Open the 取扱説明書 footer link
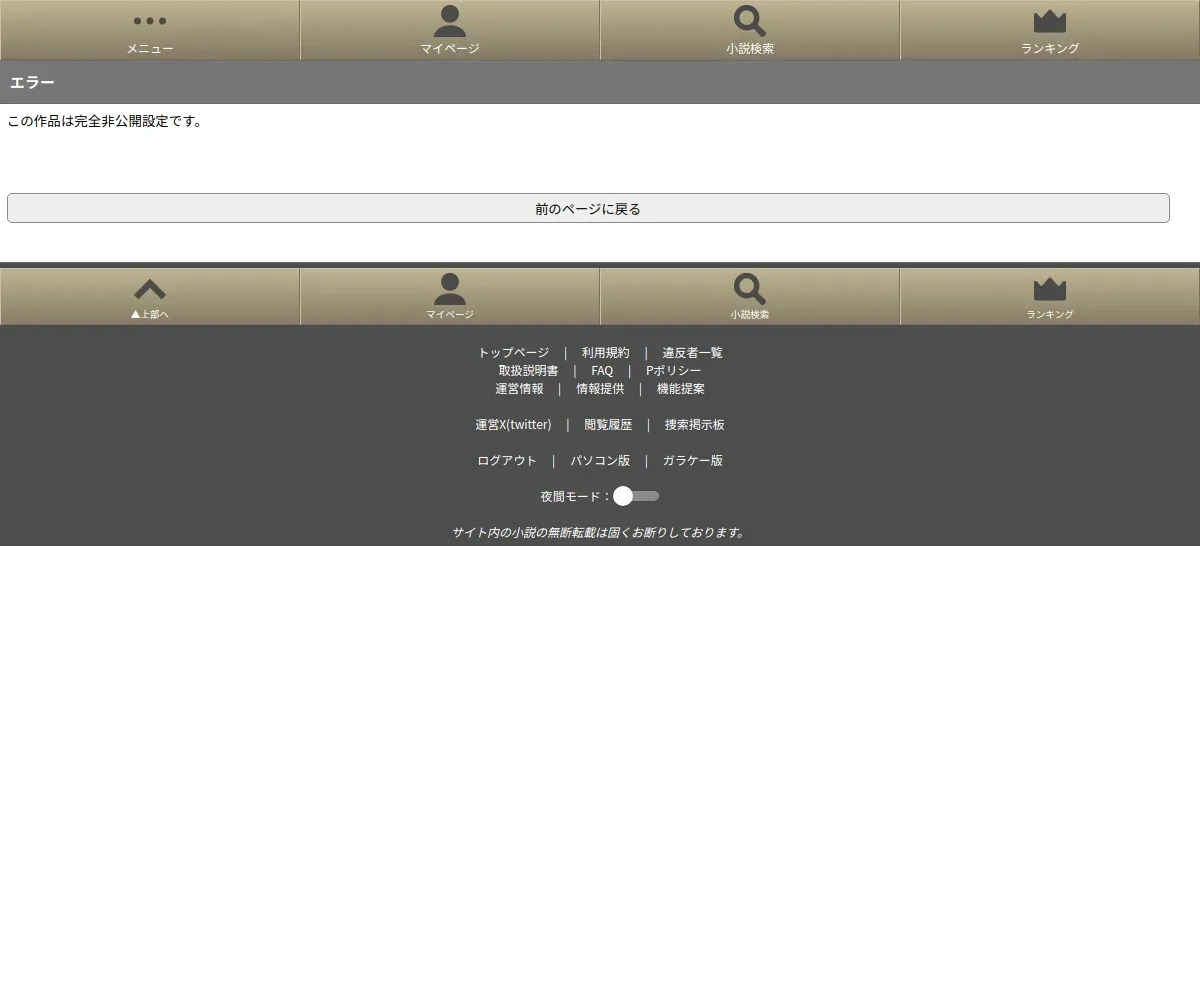The width and height of the screenshot is (1200, 1000). point(529,371)
